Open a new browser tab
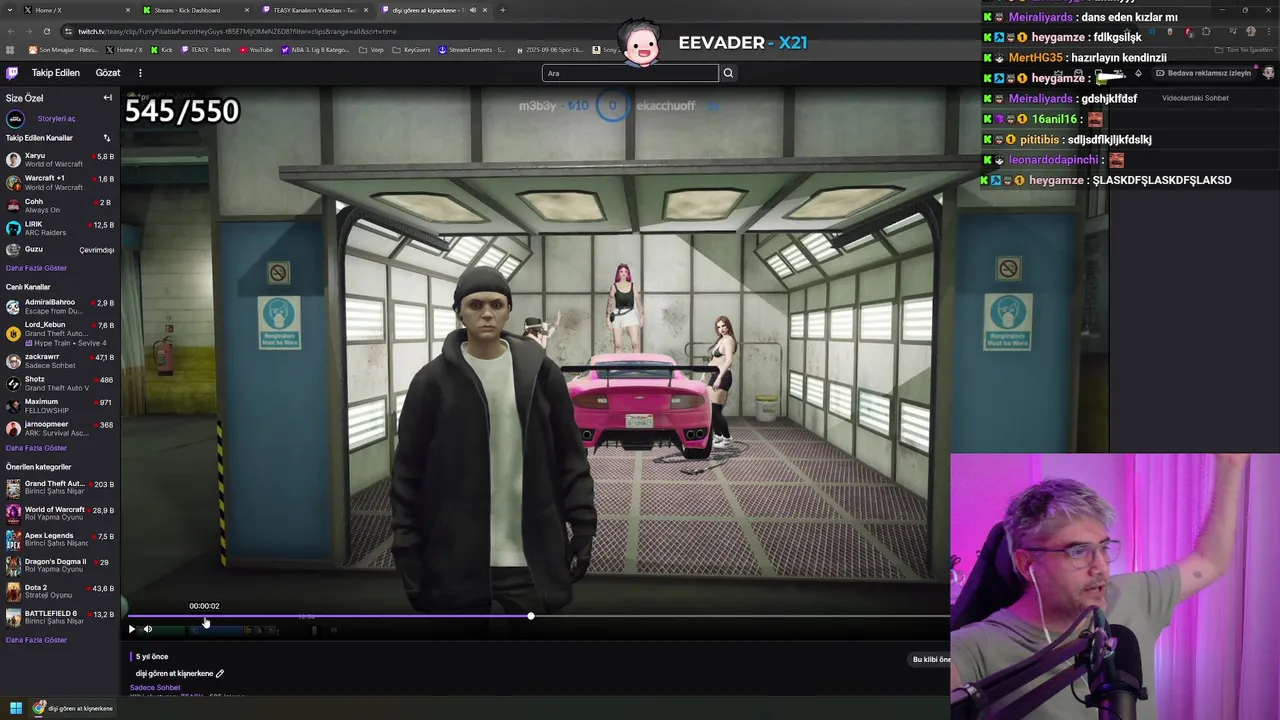The image size is (1280, 720). point(503,10)
